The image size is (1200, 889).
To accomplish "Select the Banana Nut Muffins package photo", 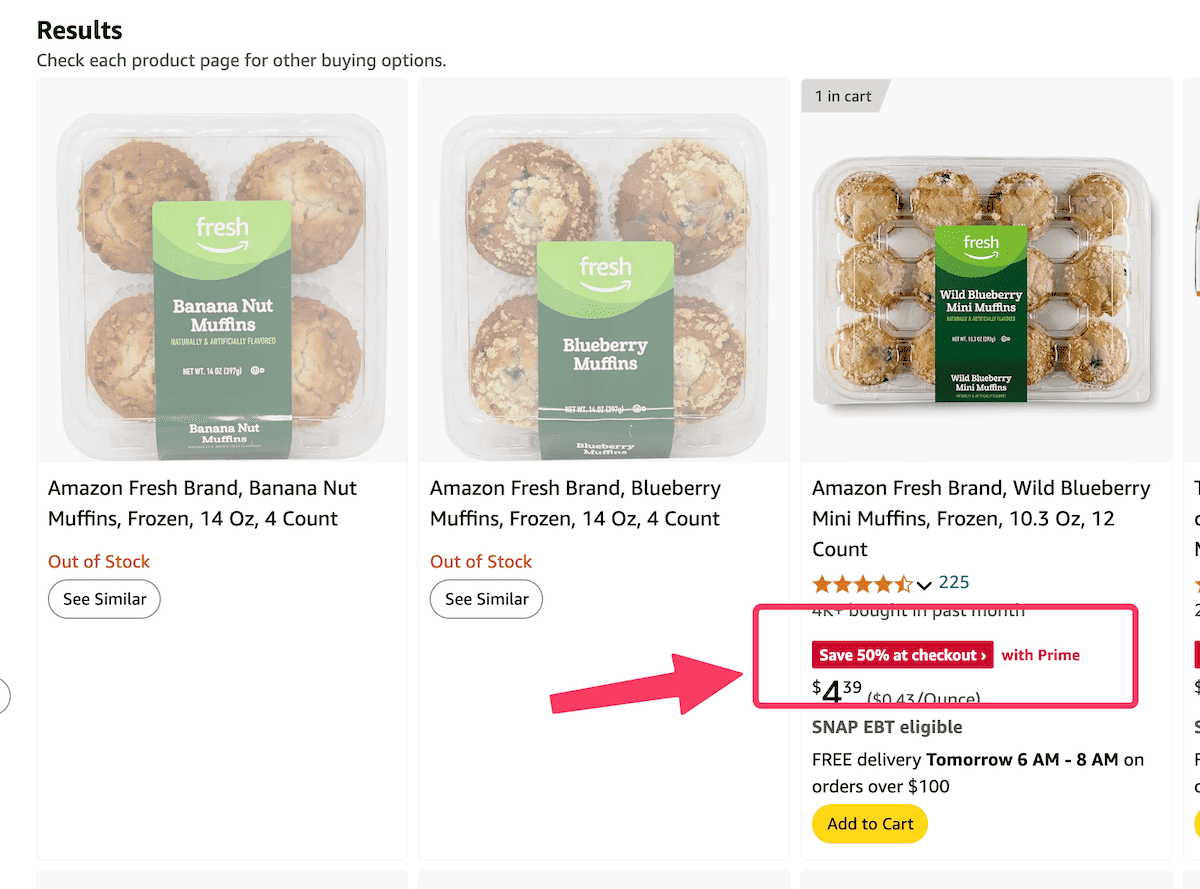I will point(222,270).
